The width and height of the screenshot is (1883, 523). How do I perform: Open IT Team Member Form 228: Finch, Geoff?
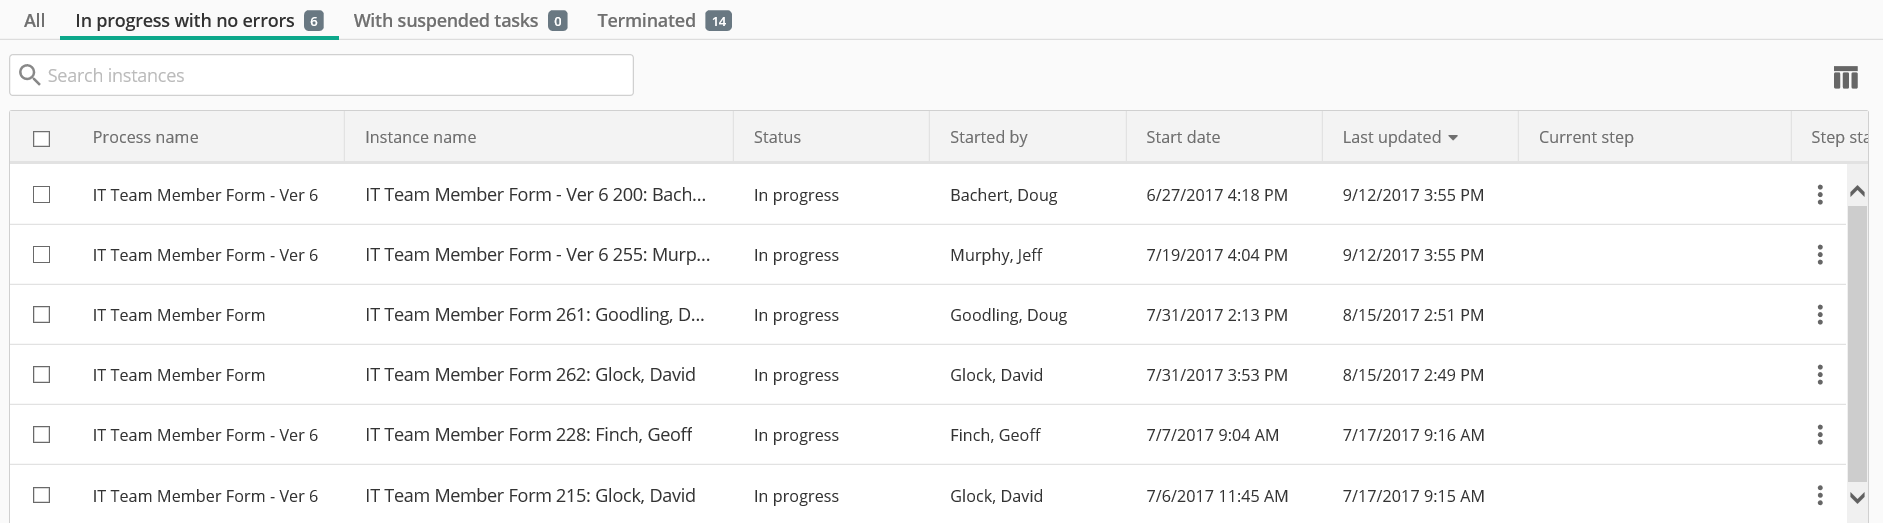[528, 435]
